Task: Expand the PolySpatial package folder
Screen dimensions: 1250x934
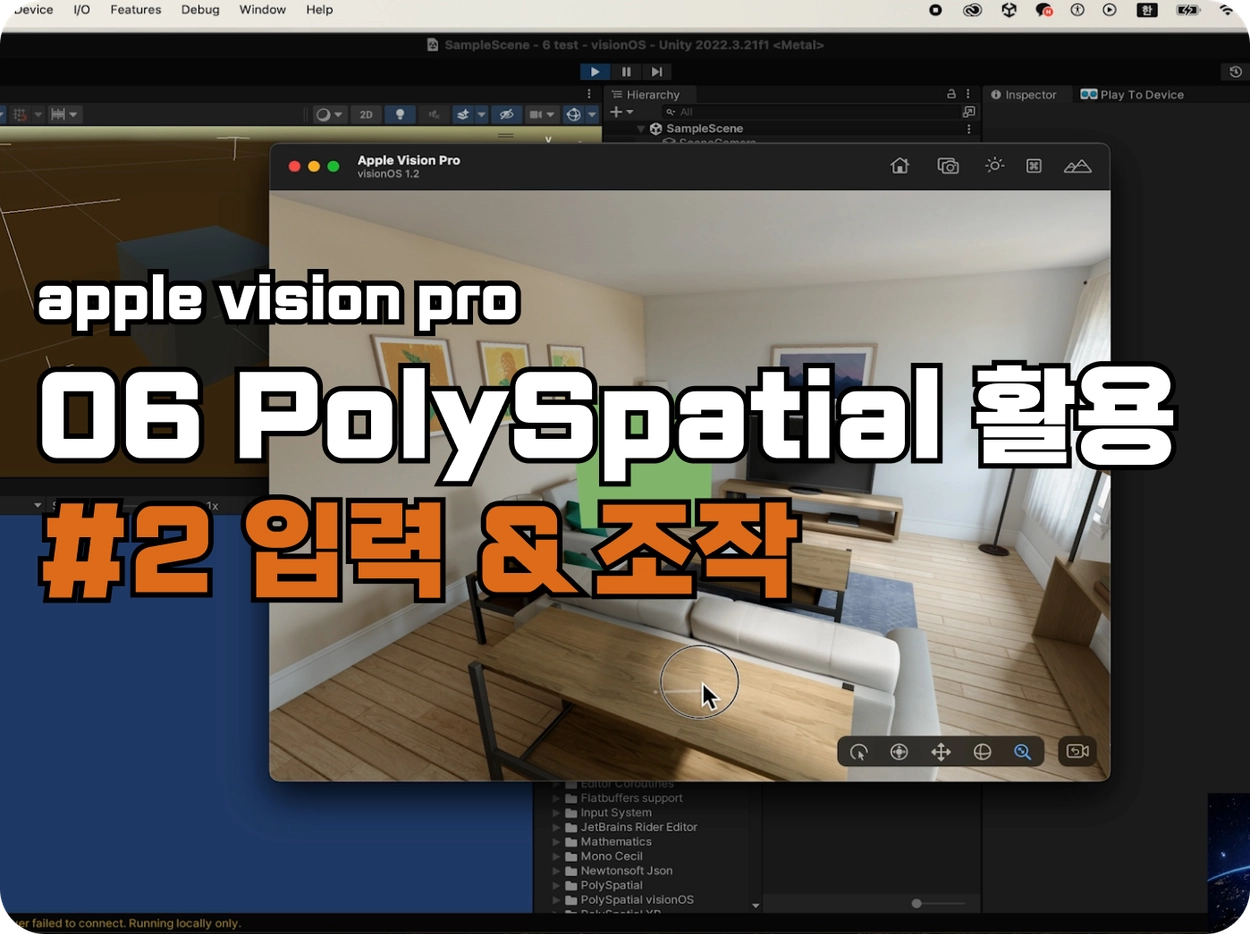Action: [x=558, y=885]
